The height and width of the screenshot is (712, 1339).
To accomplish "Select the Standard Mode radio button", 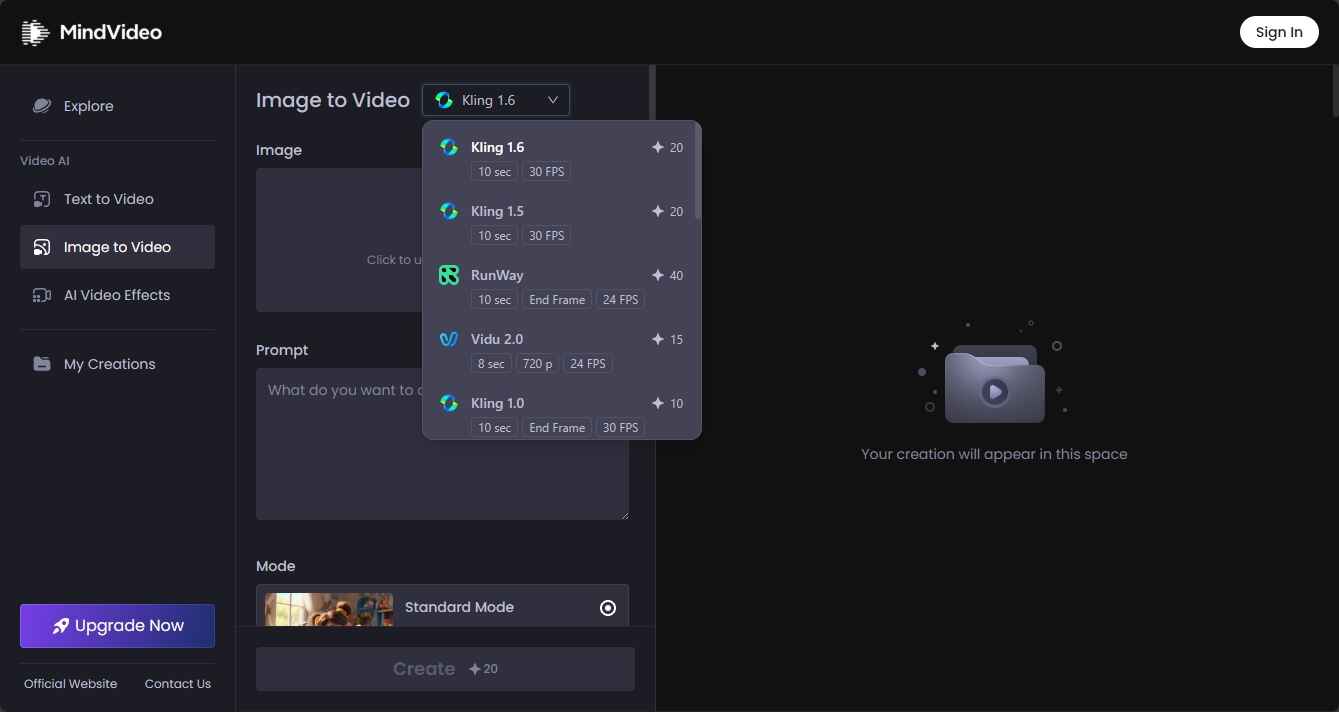I will (x=608, y=608).
